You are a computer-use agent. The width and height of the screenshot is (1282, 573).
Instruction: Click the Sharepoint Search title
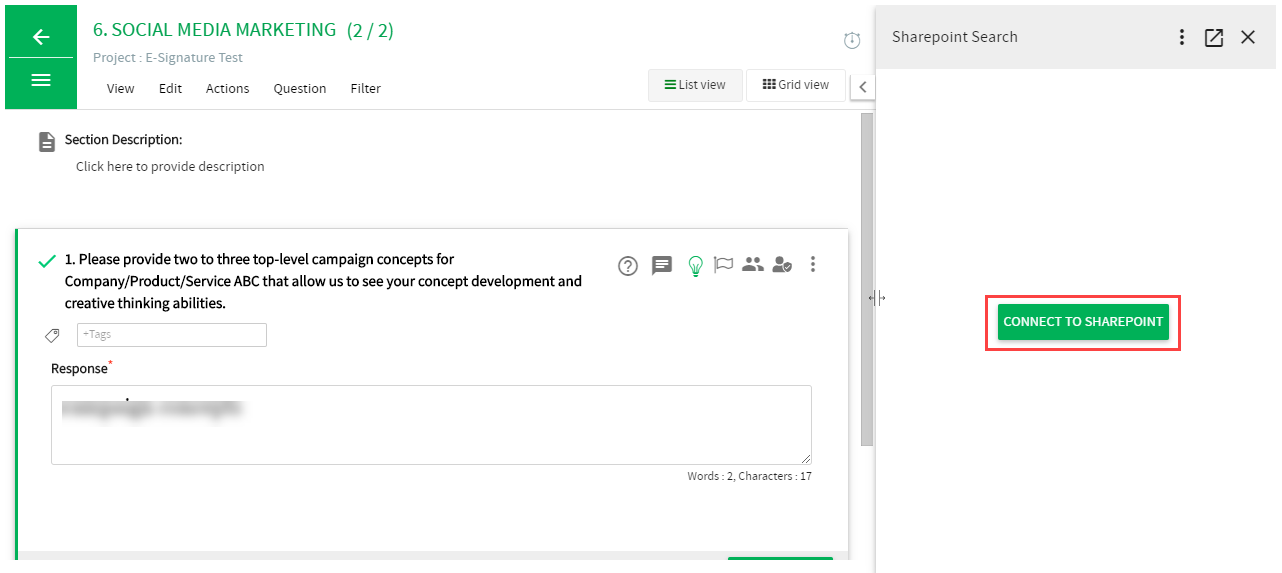point(955,37)
